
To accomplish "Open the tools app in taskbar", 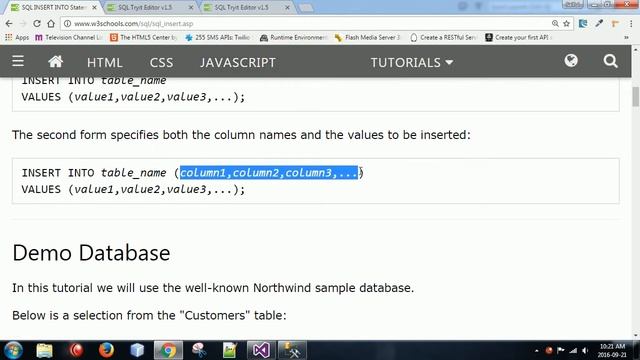I will [x=292, y=350].
